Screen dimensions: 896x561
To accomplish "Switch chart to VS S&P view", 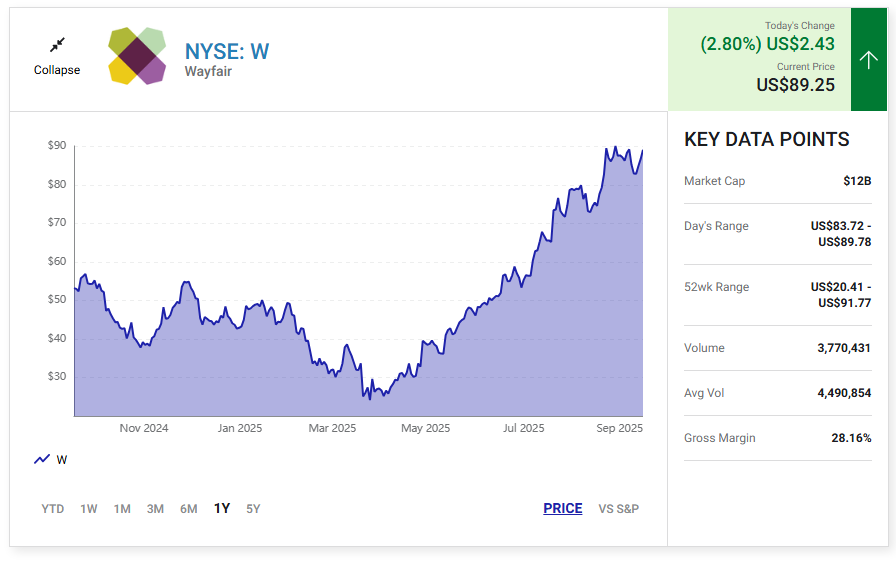I will tap(618, 508).
